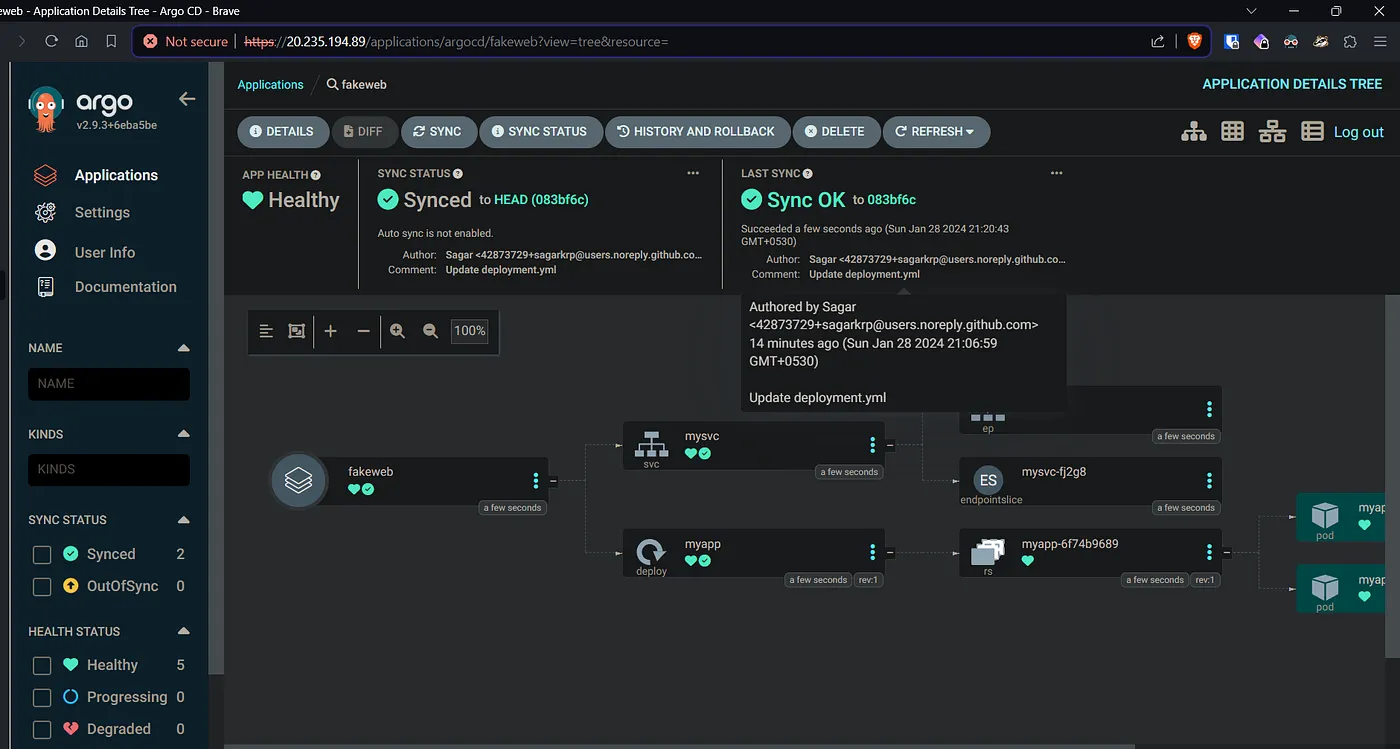Open the SYNC STATUS panel ellipsis menu

tap(693, 174)
